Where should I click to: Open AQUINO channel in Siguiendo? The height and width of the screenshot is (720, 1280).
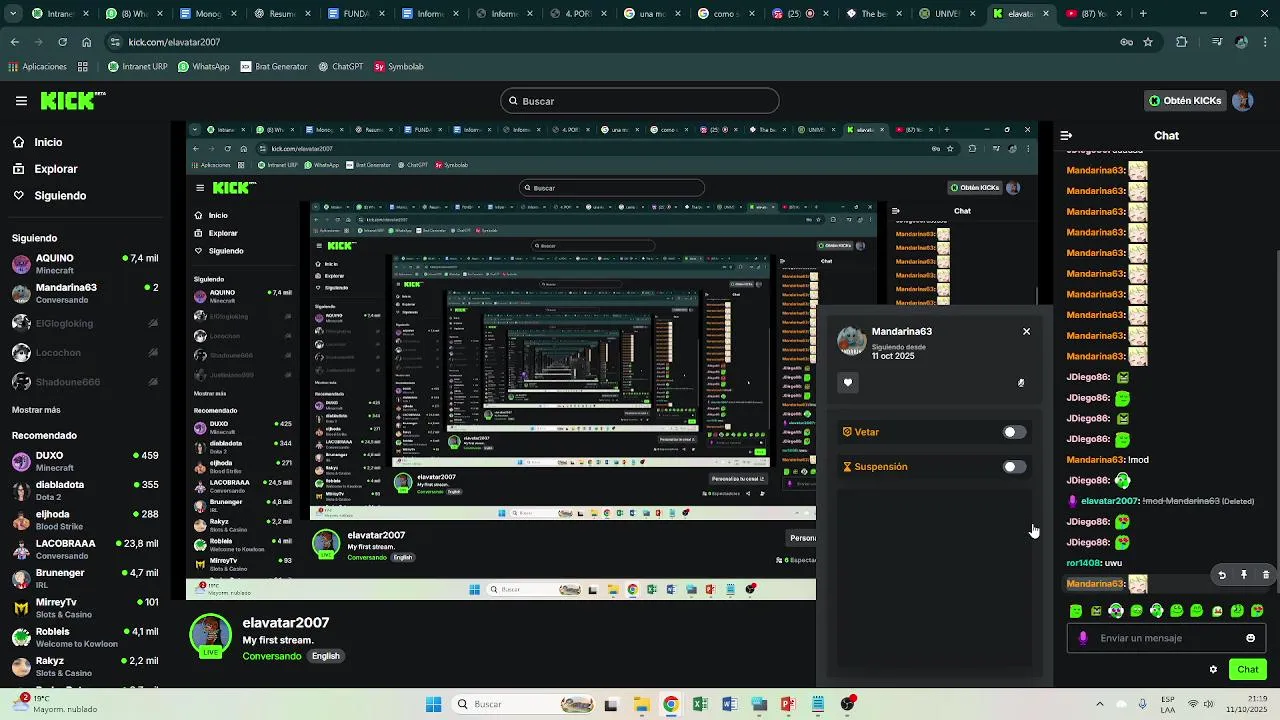pos(85,264)
